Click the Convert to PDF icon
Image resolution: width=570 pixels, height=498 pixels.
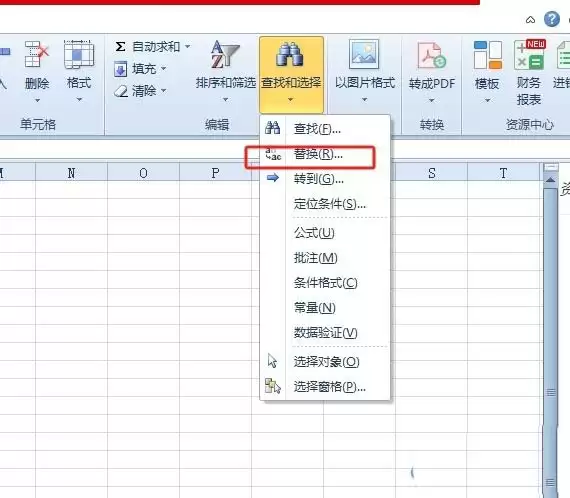coord(431,55)
